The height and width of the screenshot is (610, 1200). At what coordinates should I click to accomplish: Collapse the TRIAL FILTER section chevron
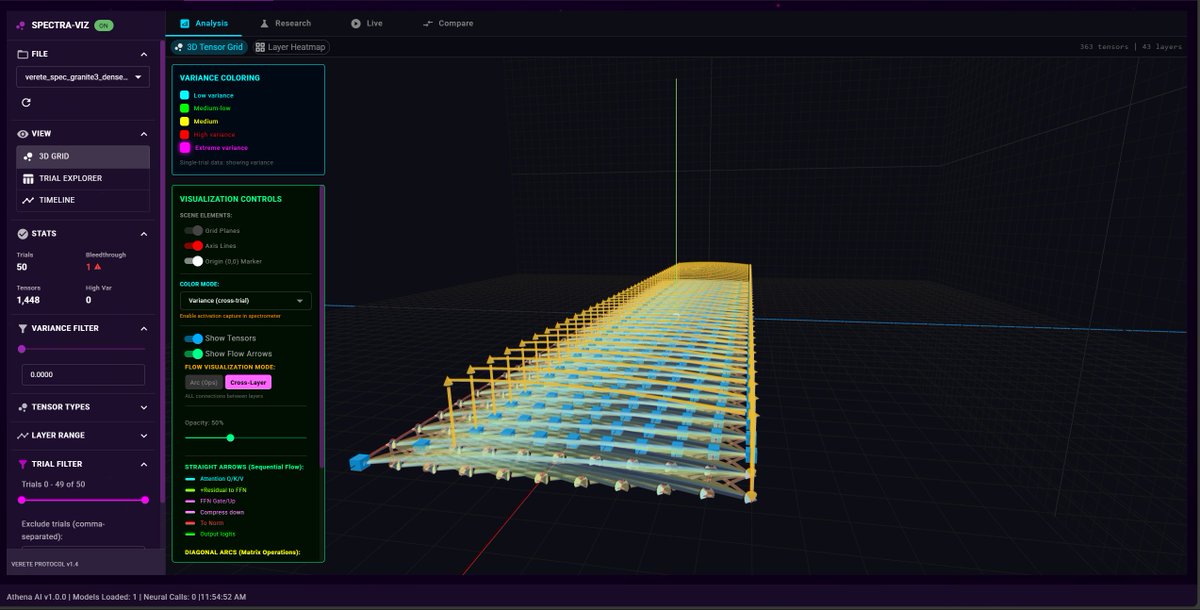coord(143,464)
